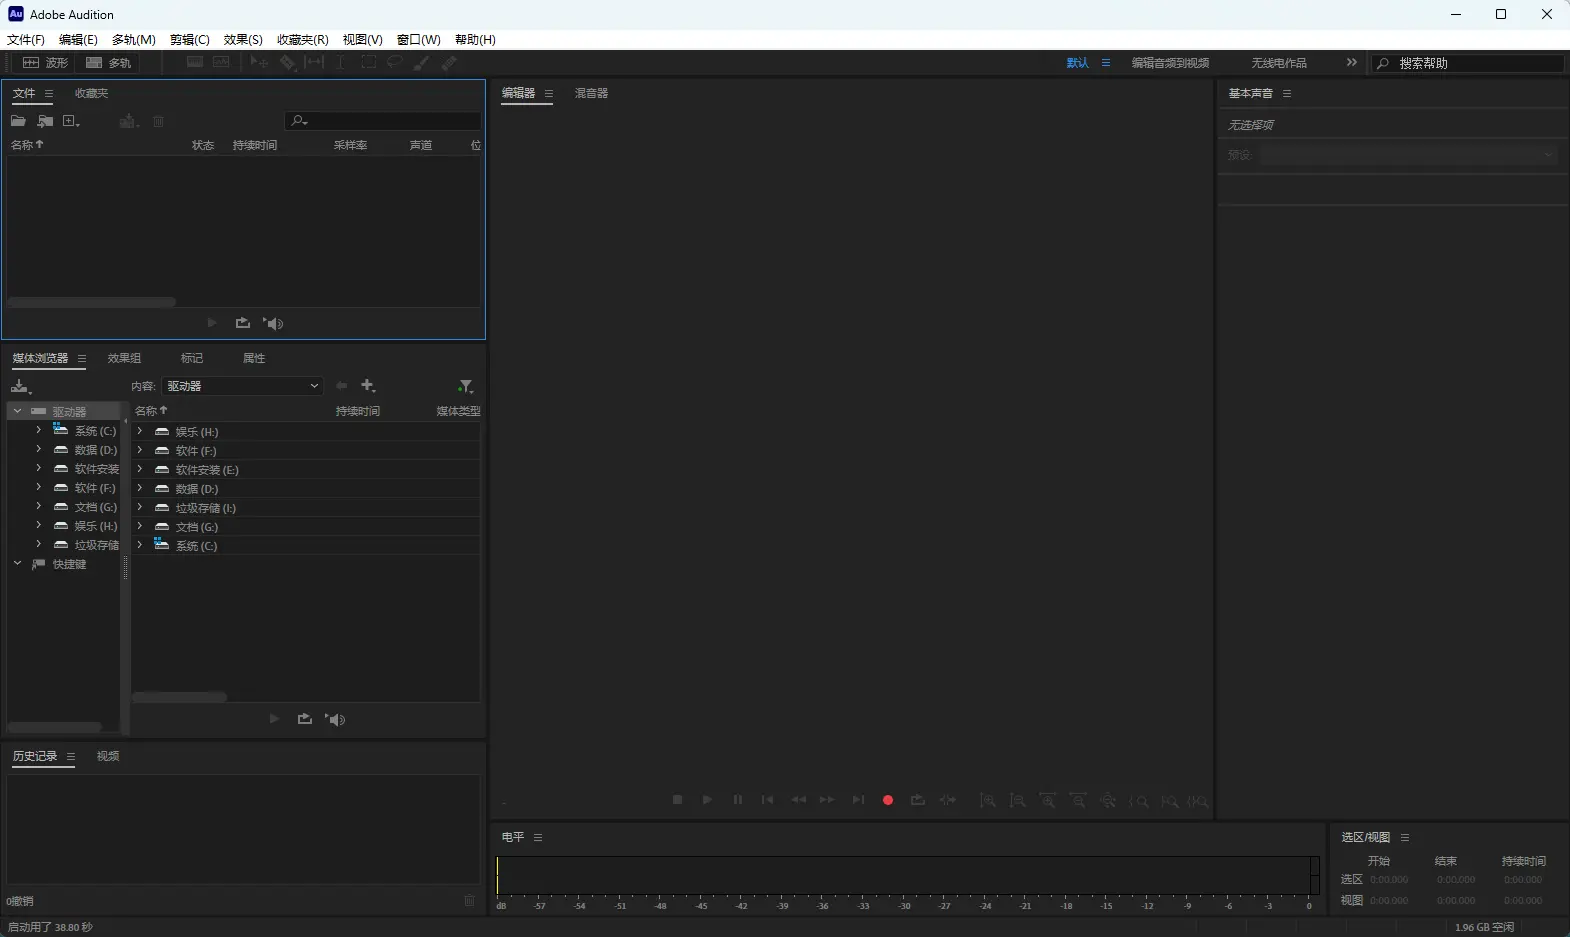The width and height of the screenshot is (1570, 937).
Task: Collapse the 快捷键 tree node
Action: (x=17, y=564)
